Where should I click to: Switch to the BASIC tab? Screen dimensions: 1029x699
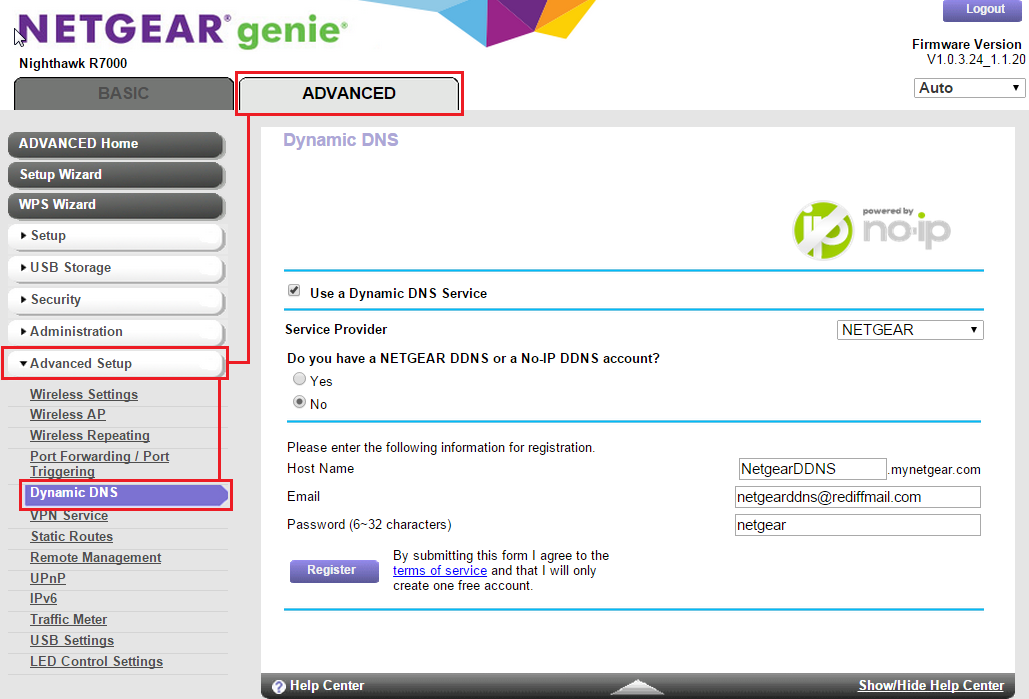pyautogui.click(x=123, y=93)
